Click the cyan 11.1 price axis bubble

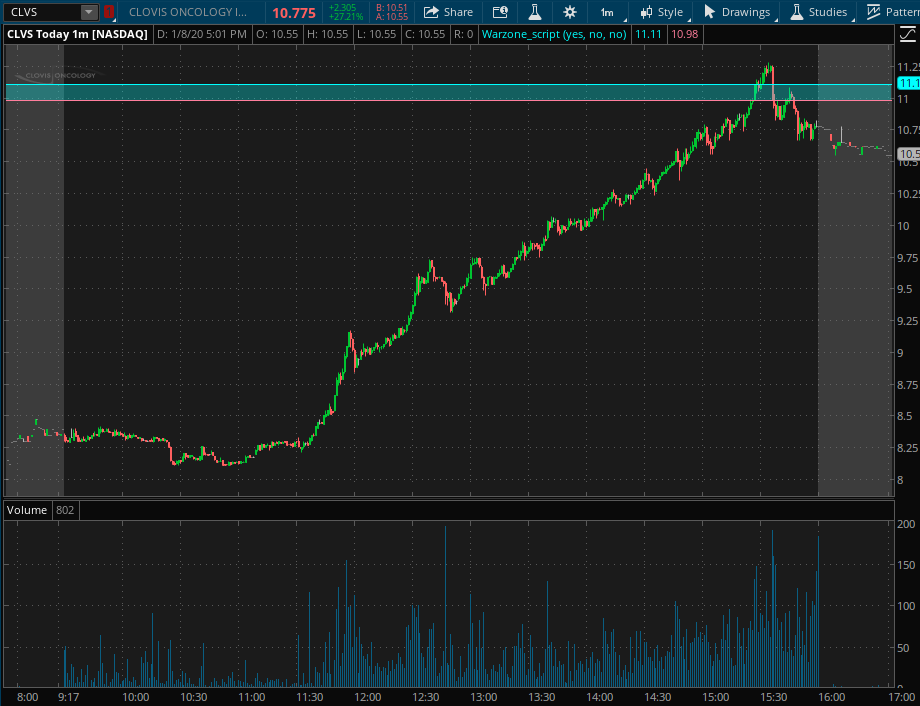(x=908, y=83)
